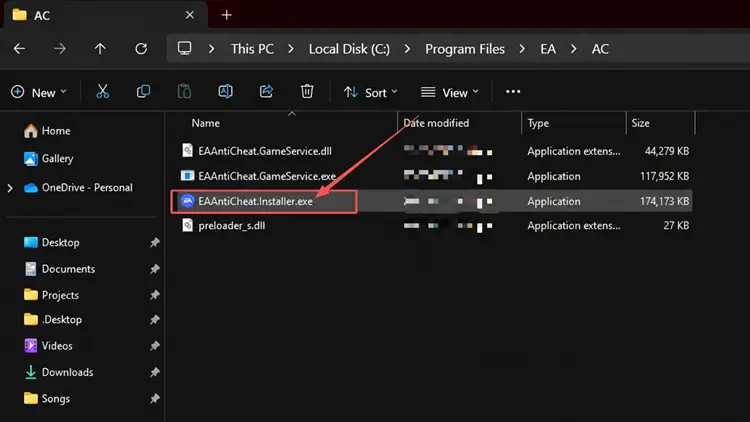Screen dimensions: 750x422
Task: Cut the selected file with scissors icon
Action: [x=102, y=91]
